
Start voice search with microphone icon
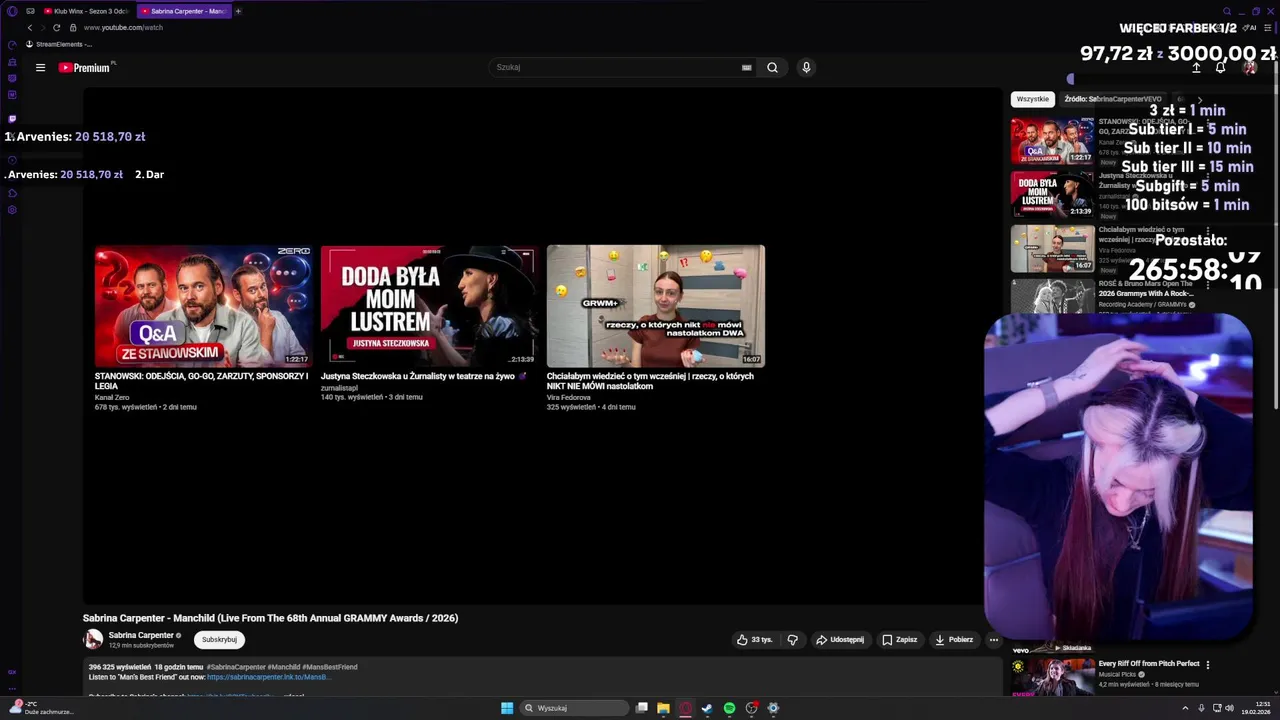coord(806,67)
